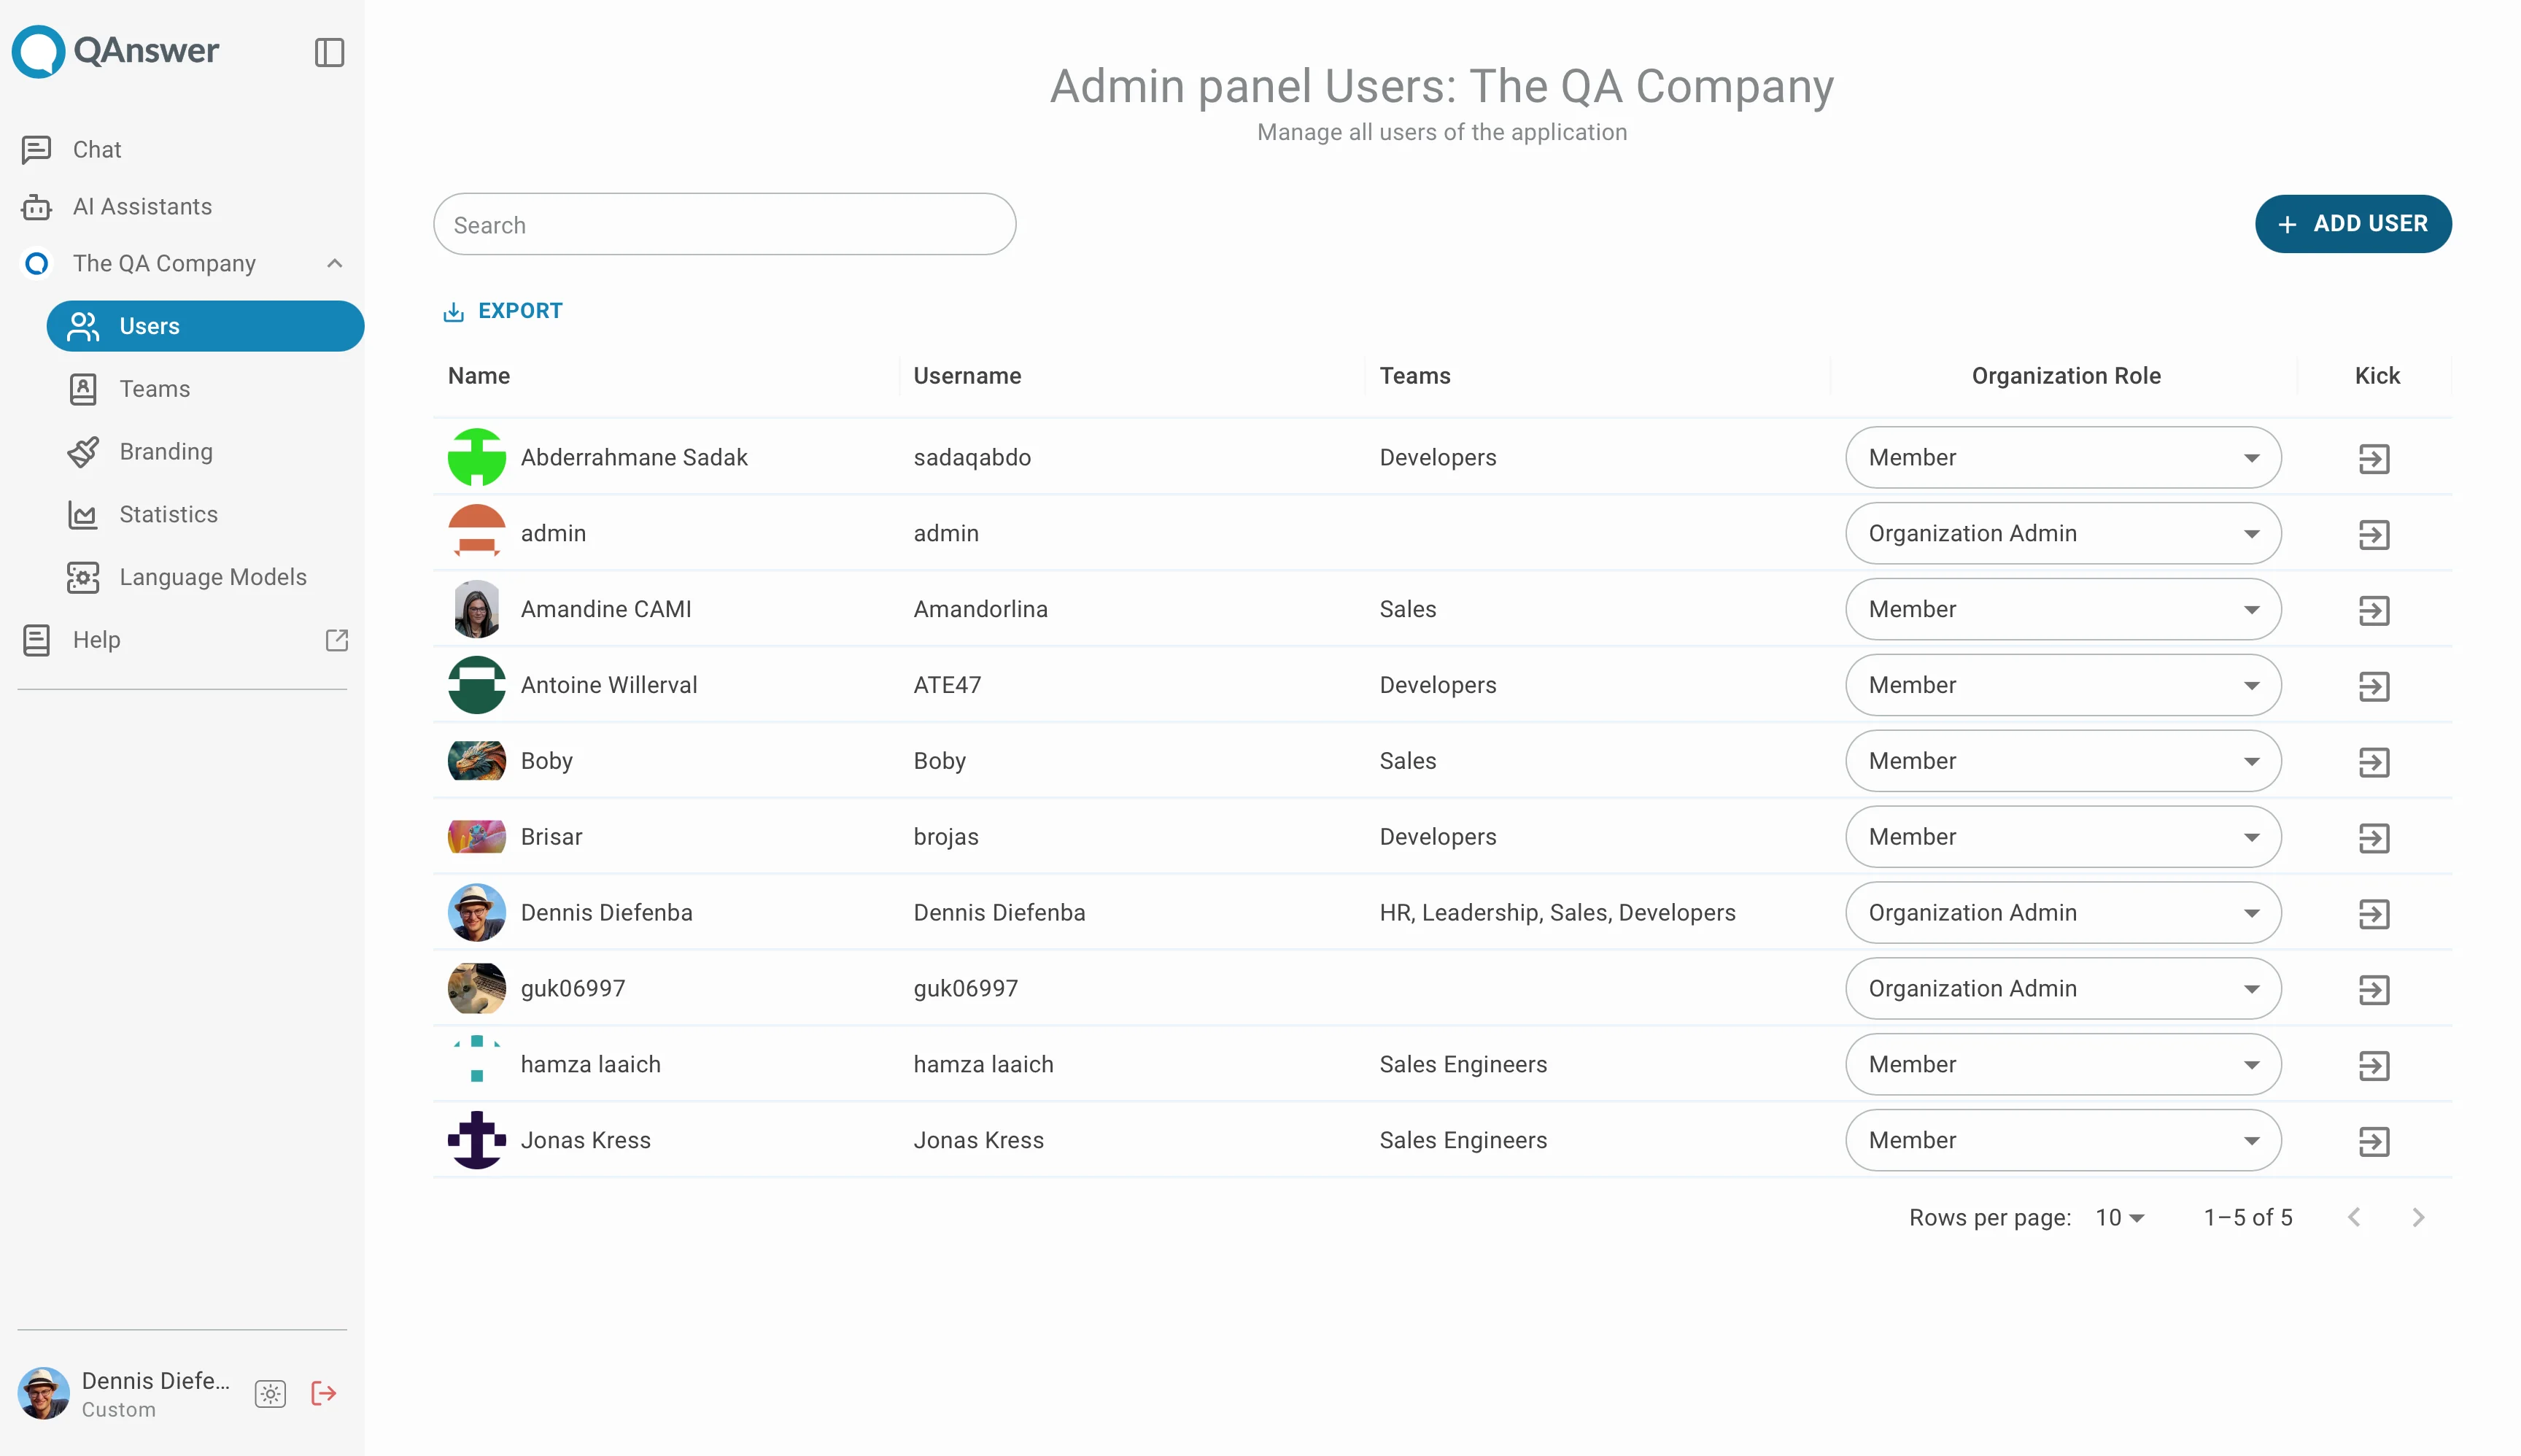Kick Jonas Kress from organization

click(x=2373, y=1142)
